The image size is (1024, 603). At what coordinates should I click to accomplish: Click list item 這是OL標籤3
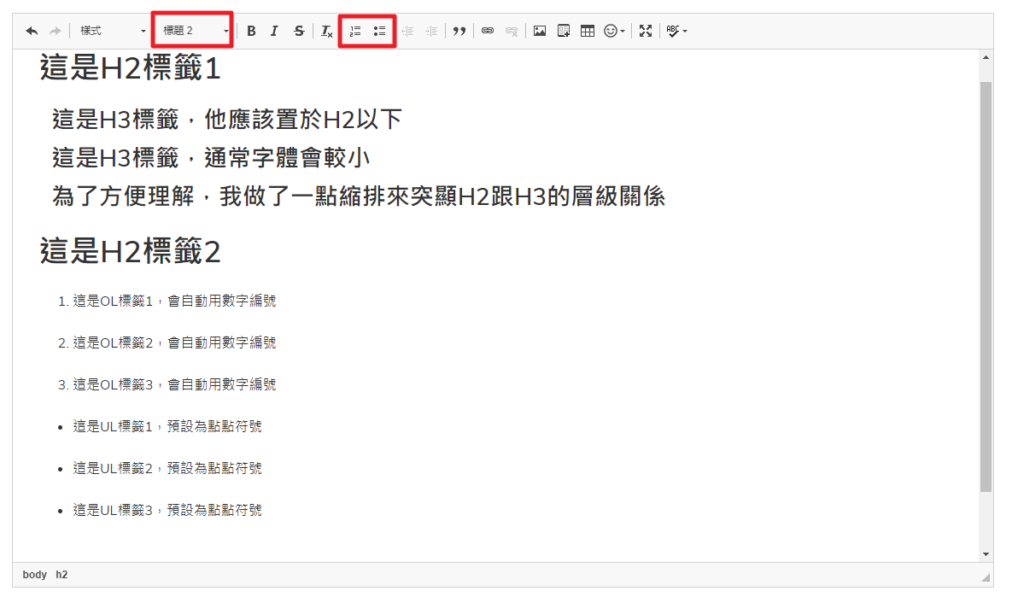pyautogui.click(x=174, y=385)
